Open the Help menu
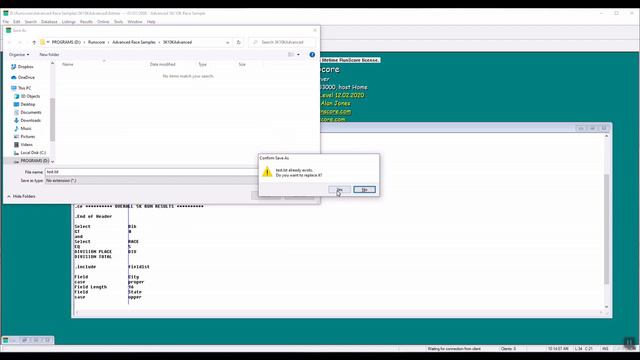This screenshot has width=640, height=360. click(x=151, y=22)
